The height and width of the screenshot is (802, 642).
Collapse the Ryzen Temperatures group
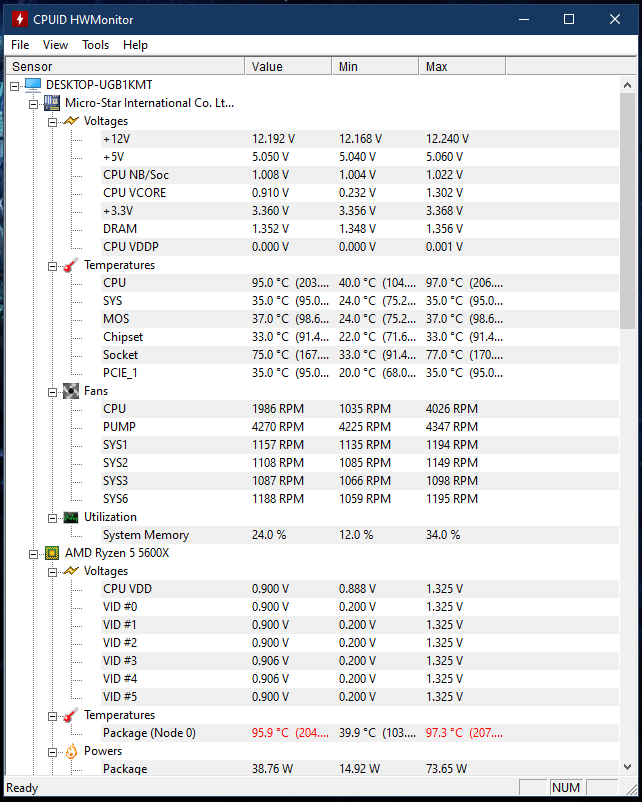(x=52, y=716)
